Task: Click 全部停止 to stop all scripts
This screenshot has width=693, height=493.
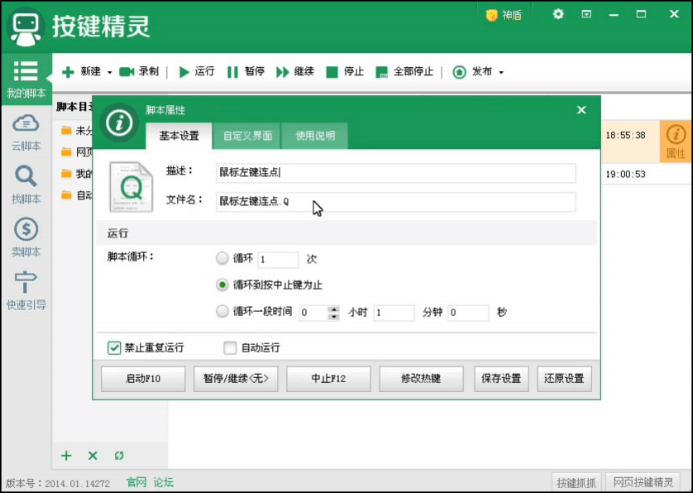Action: coord(404,72)
